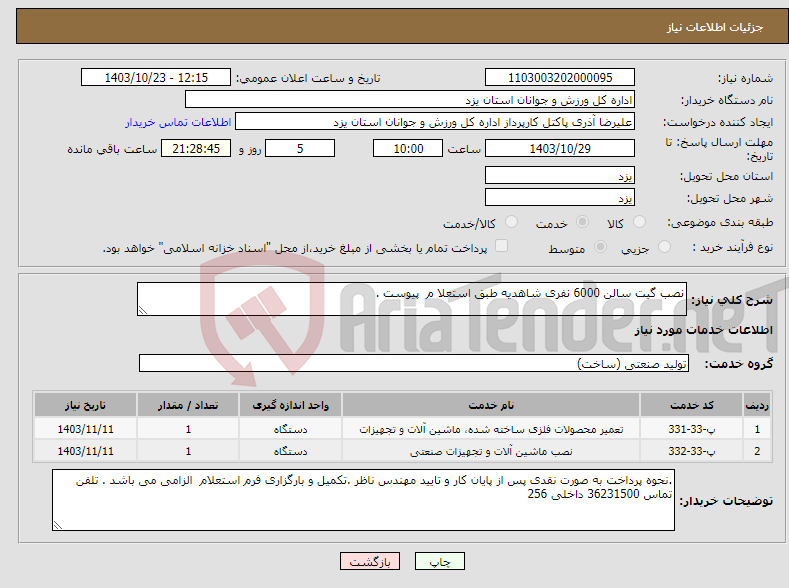This screenshot has width=789, height=588.
Task: Select service code پ-33-332 cell
Action: (x=691, y=451)
